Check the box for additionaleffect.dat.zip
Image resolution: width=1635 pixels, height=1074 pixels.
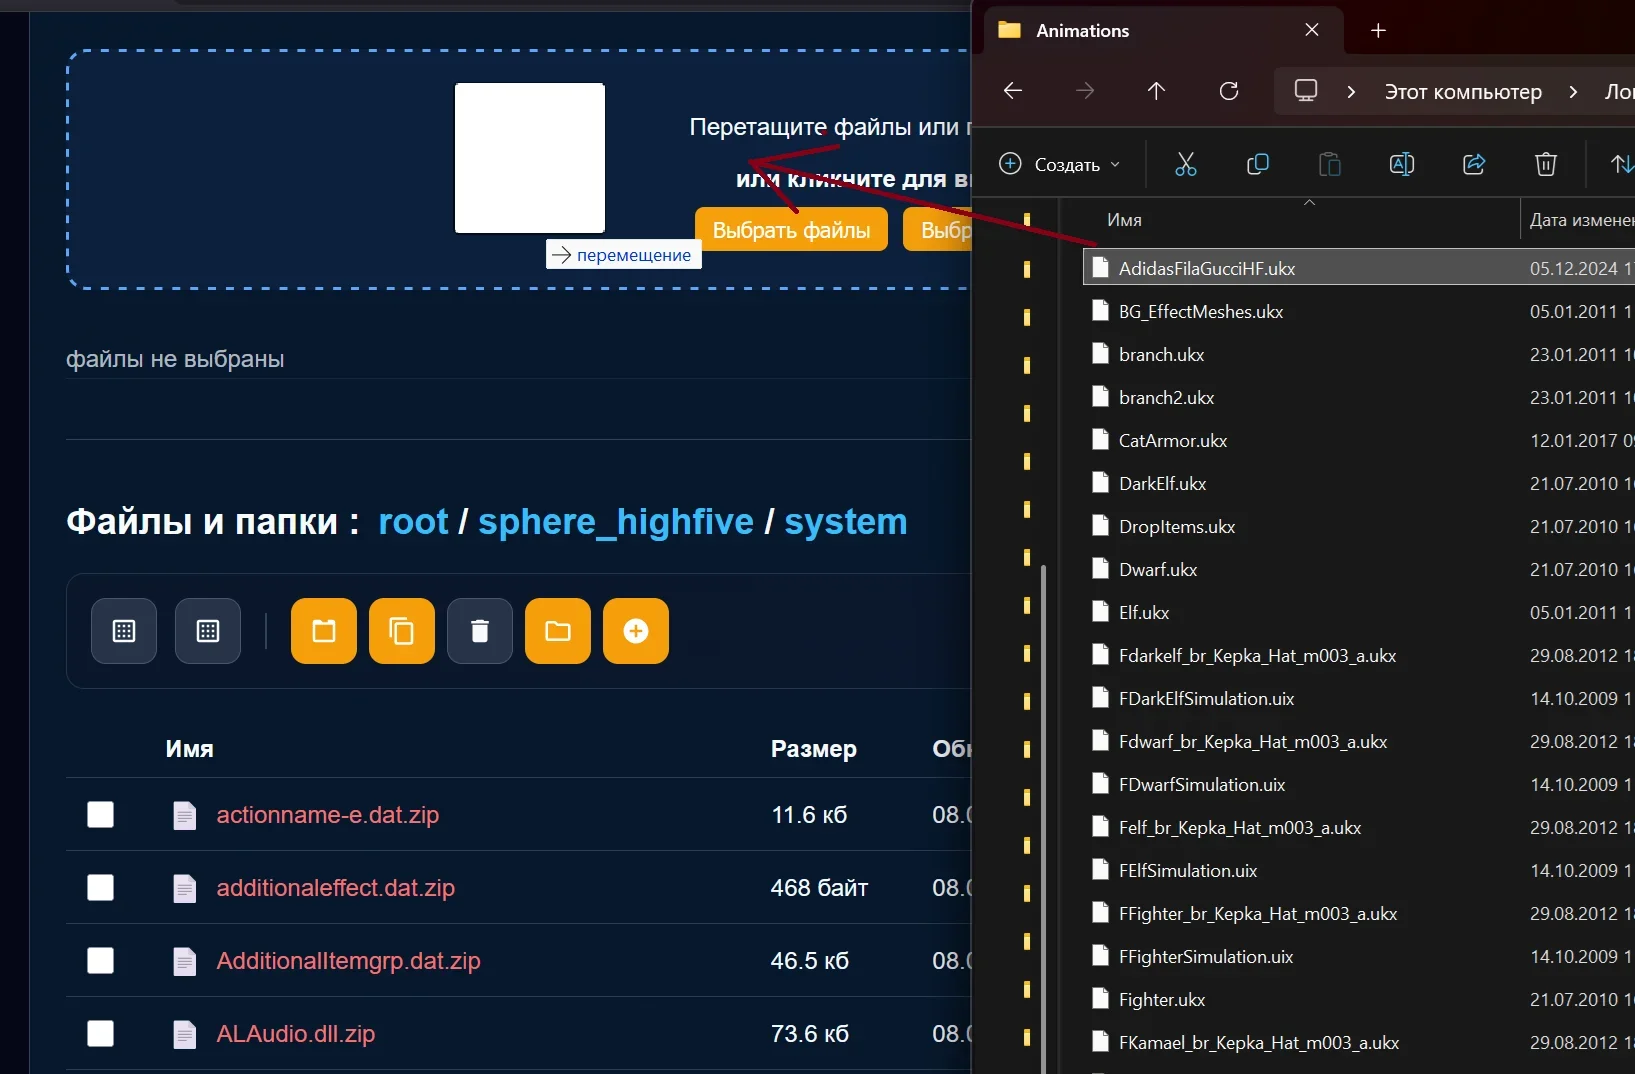[101, 888]
